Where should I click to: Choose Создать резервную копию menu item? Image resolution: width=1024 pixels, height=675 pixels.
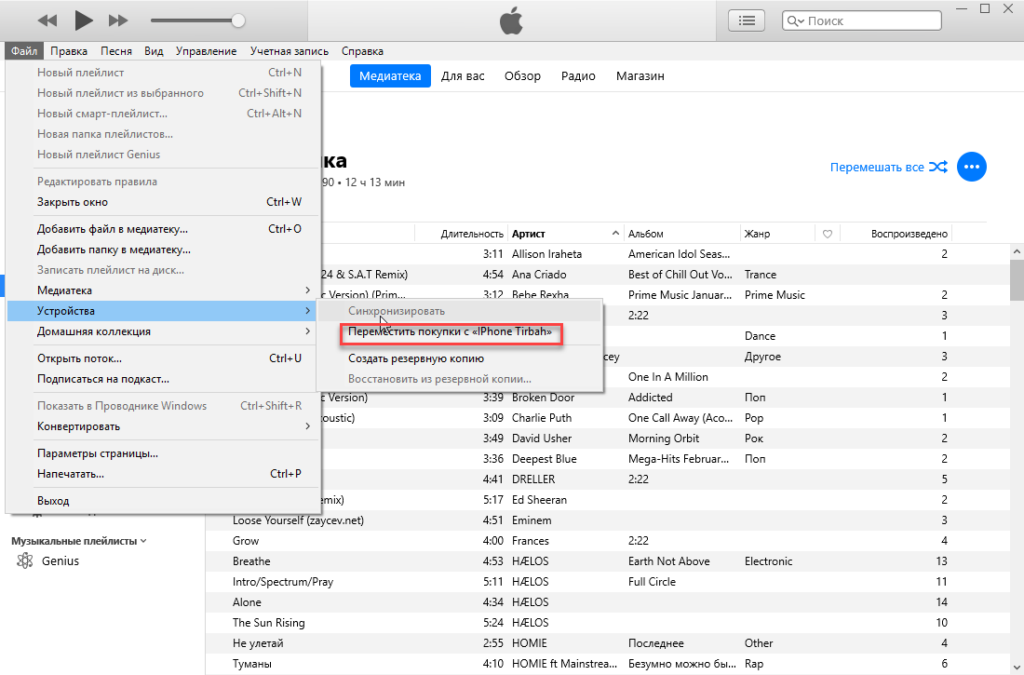click(416, 358)
